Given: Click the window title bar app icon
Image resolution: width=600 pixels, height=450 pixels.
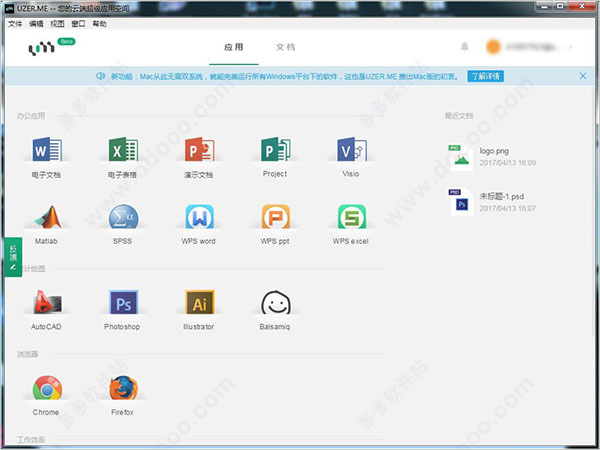Looking at the screenshot, I should tap(9, 8).
